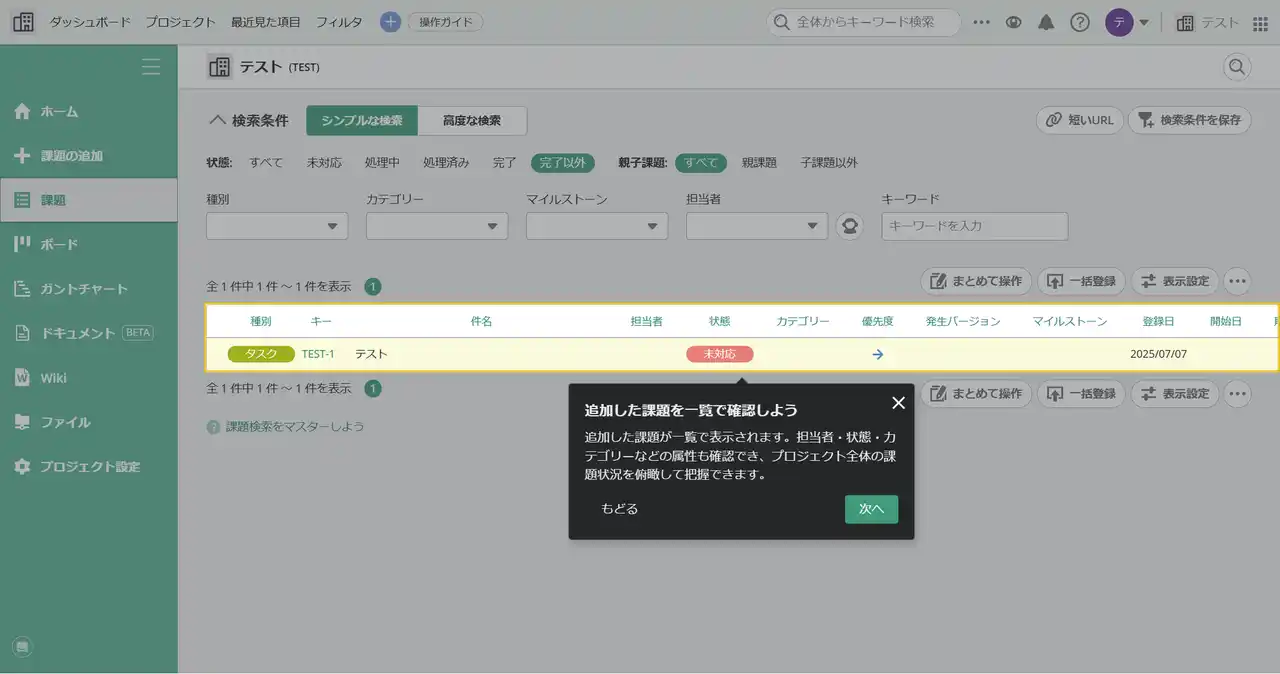Open the watch list eye icon
The height and width of the screenshot is (674, 1280).
coord(1013,22)
